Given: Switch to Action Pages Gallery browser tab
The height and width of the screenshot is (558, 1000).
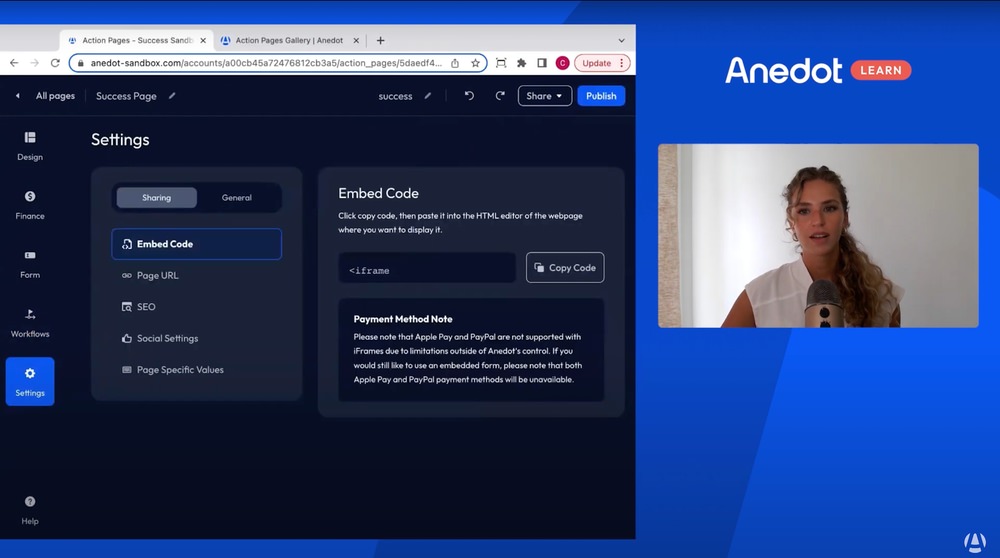Looking at the screenshot, I should point(287,41).
